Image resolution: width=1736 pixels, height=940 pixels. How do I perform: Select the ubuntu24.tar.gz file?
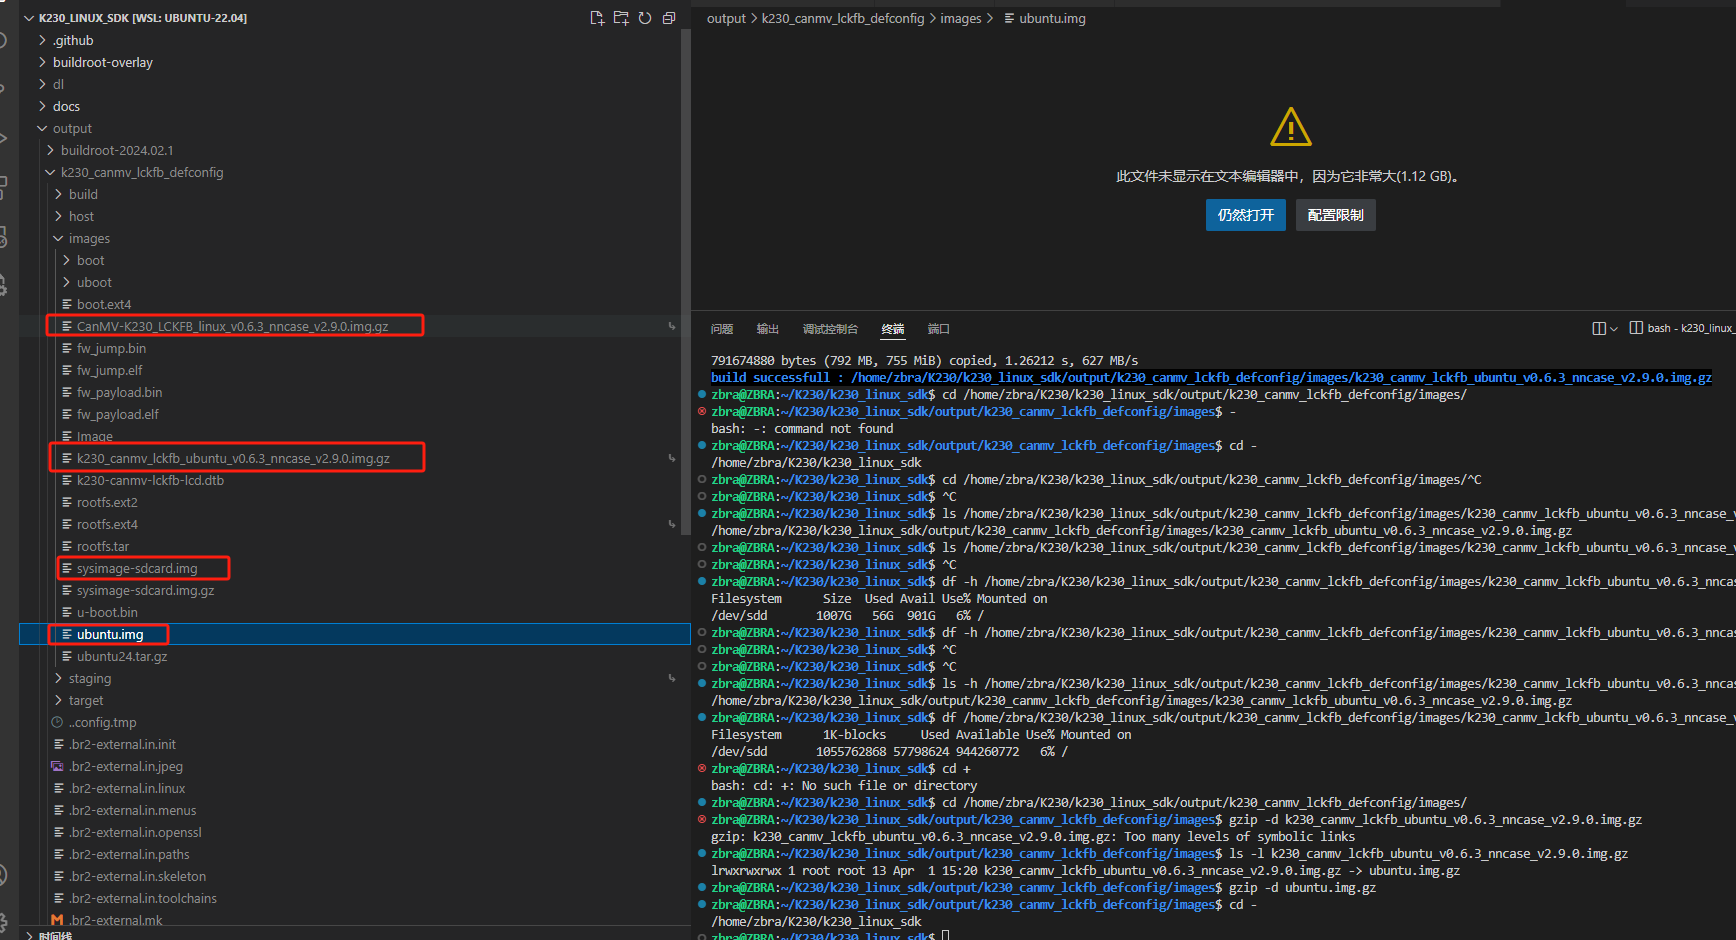click(122, 656)
